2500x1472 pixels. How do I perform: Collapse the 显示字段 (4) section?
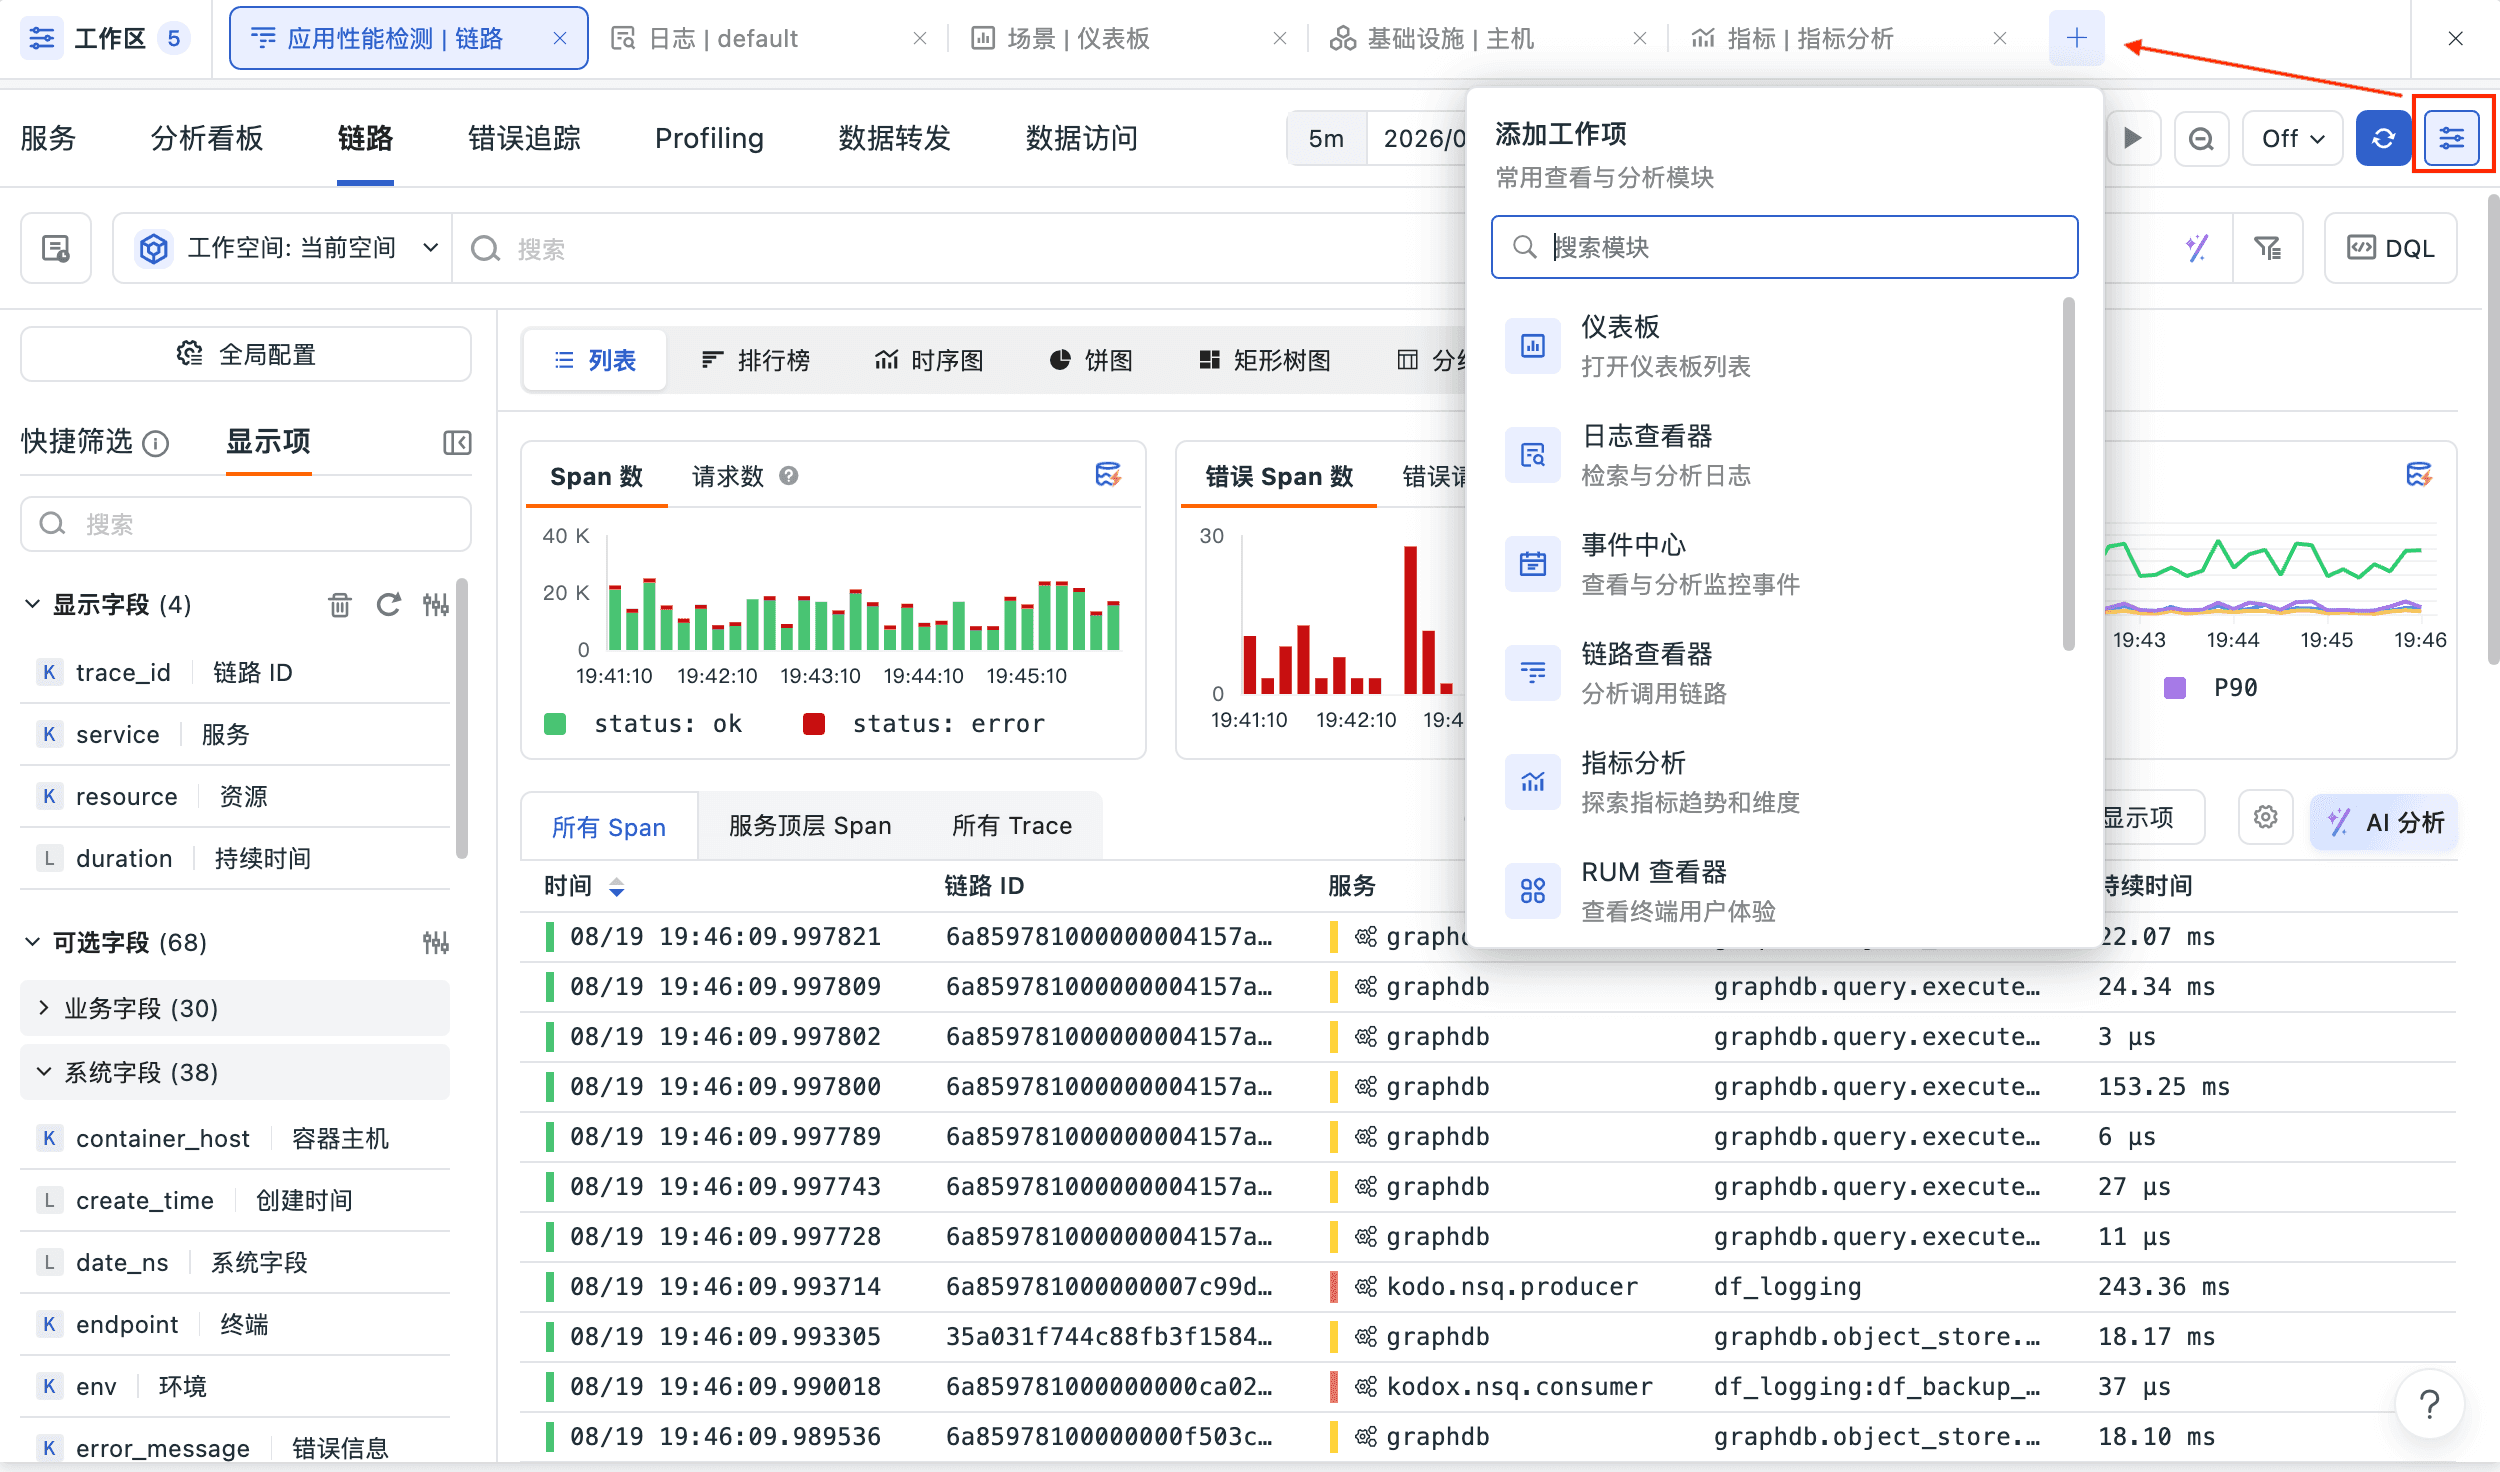tap(33, 604)
